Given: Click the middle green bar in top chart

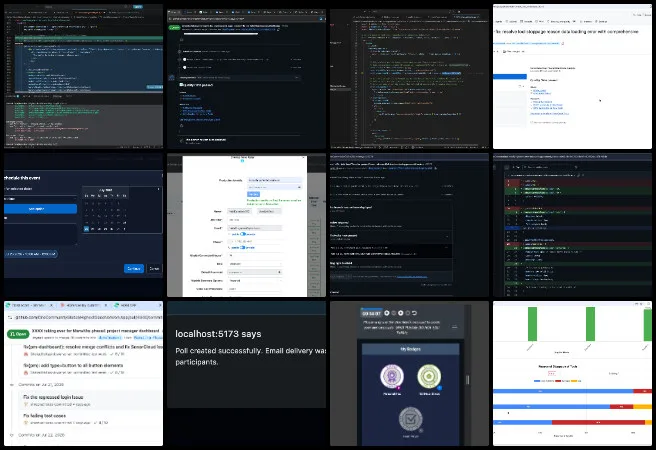Looking at the screenshot, I should tap(590, 324).
